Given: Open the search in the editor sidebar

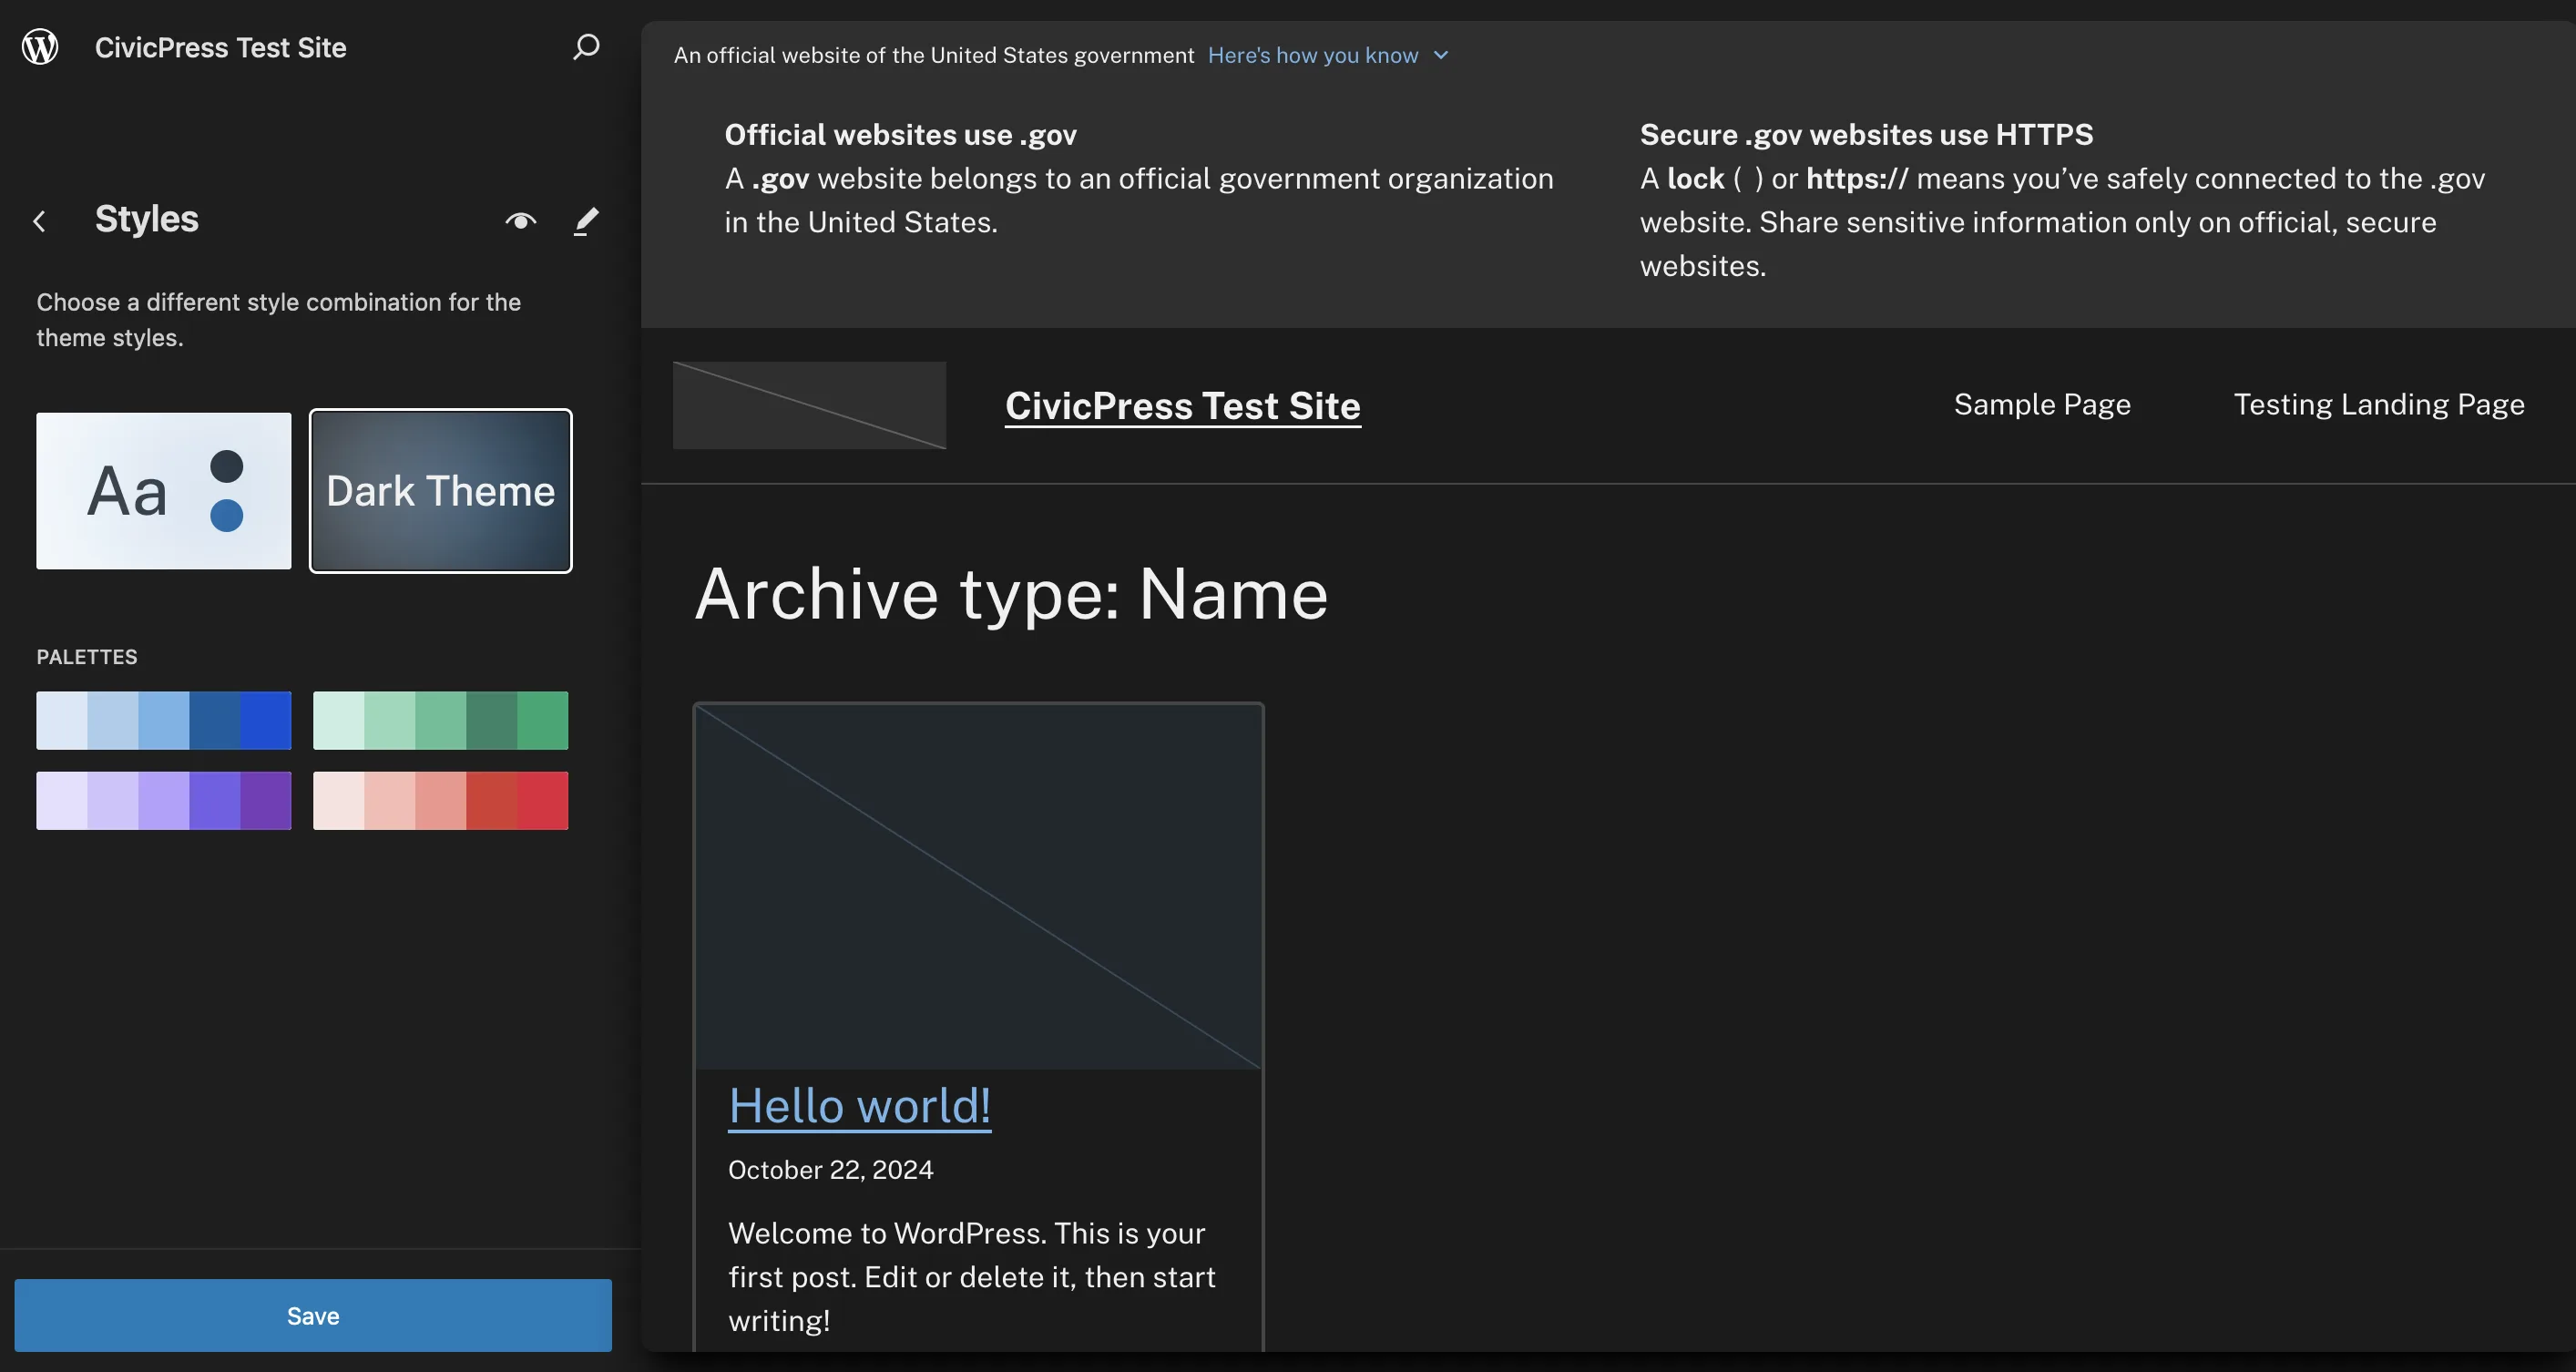Looking at the screenshot, I should [586, 46].
